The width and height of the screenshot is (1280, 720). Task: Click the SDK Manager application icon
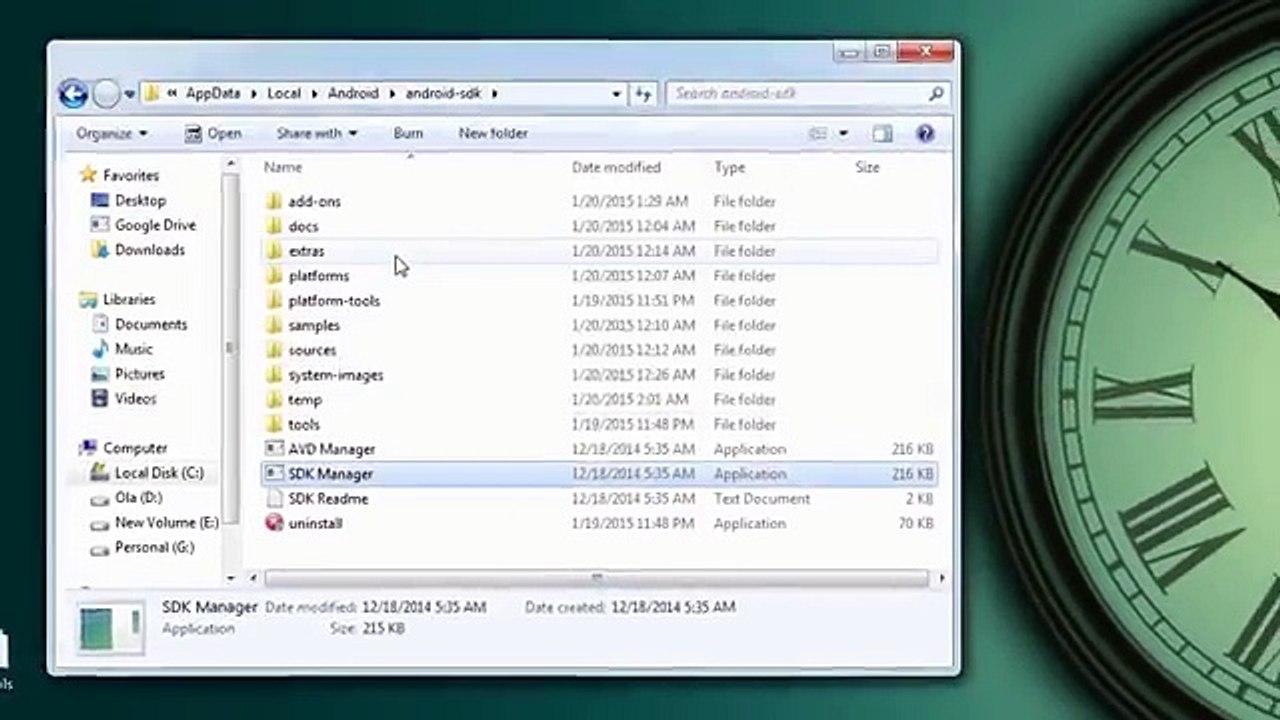[275, 474]
